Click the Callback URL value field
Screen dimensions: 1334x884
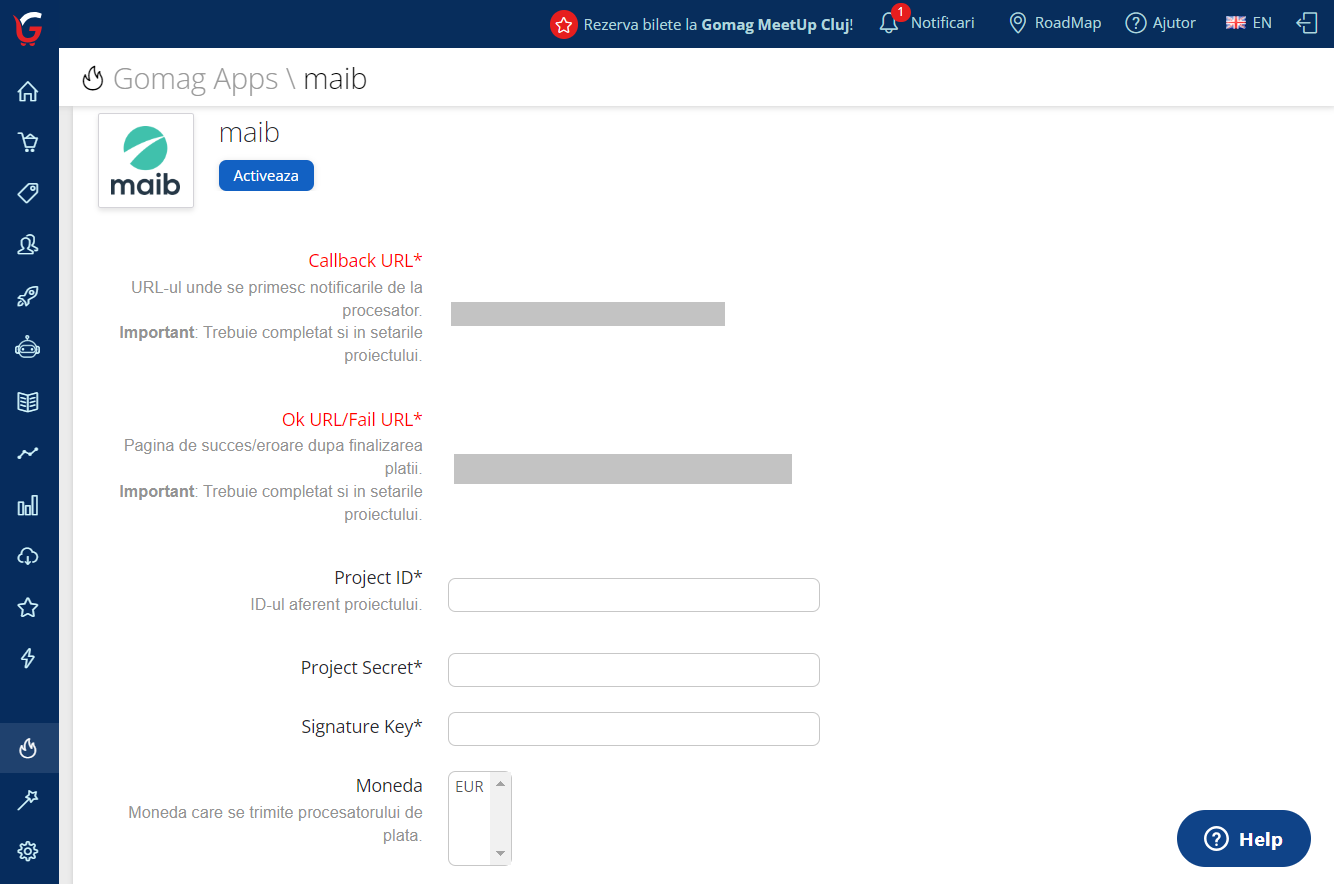588,314
